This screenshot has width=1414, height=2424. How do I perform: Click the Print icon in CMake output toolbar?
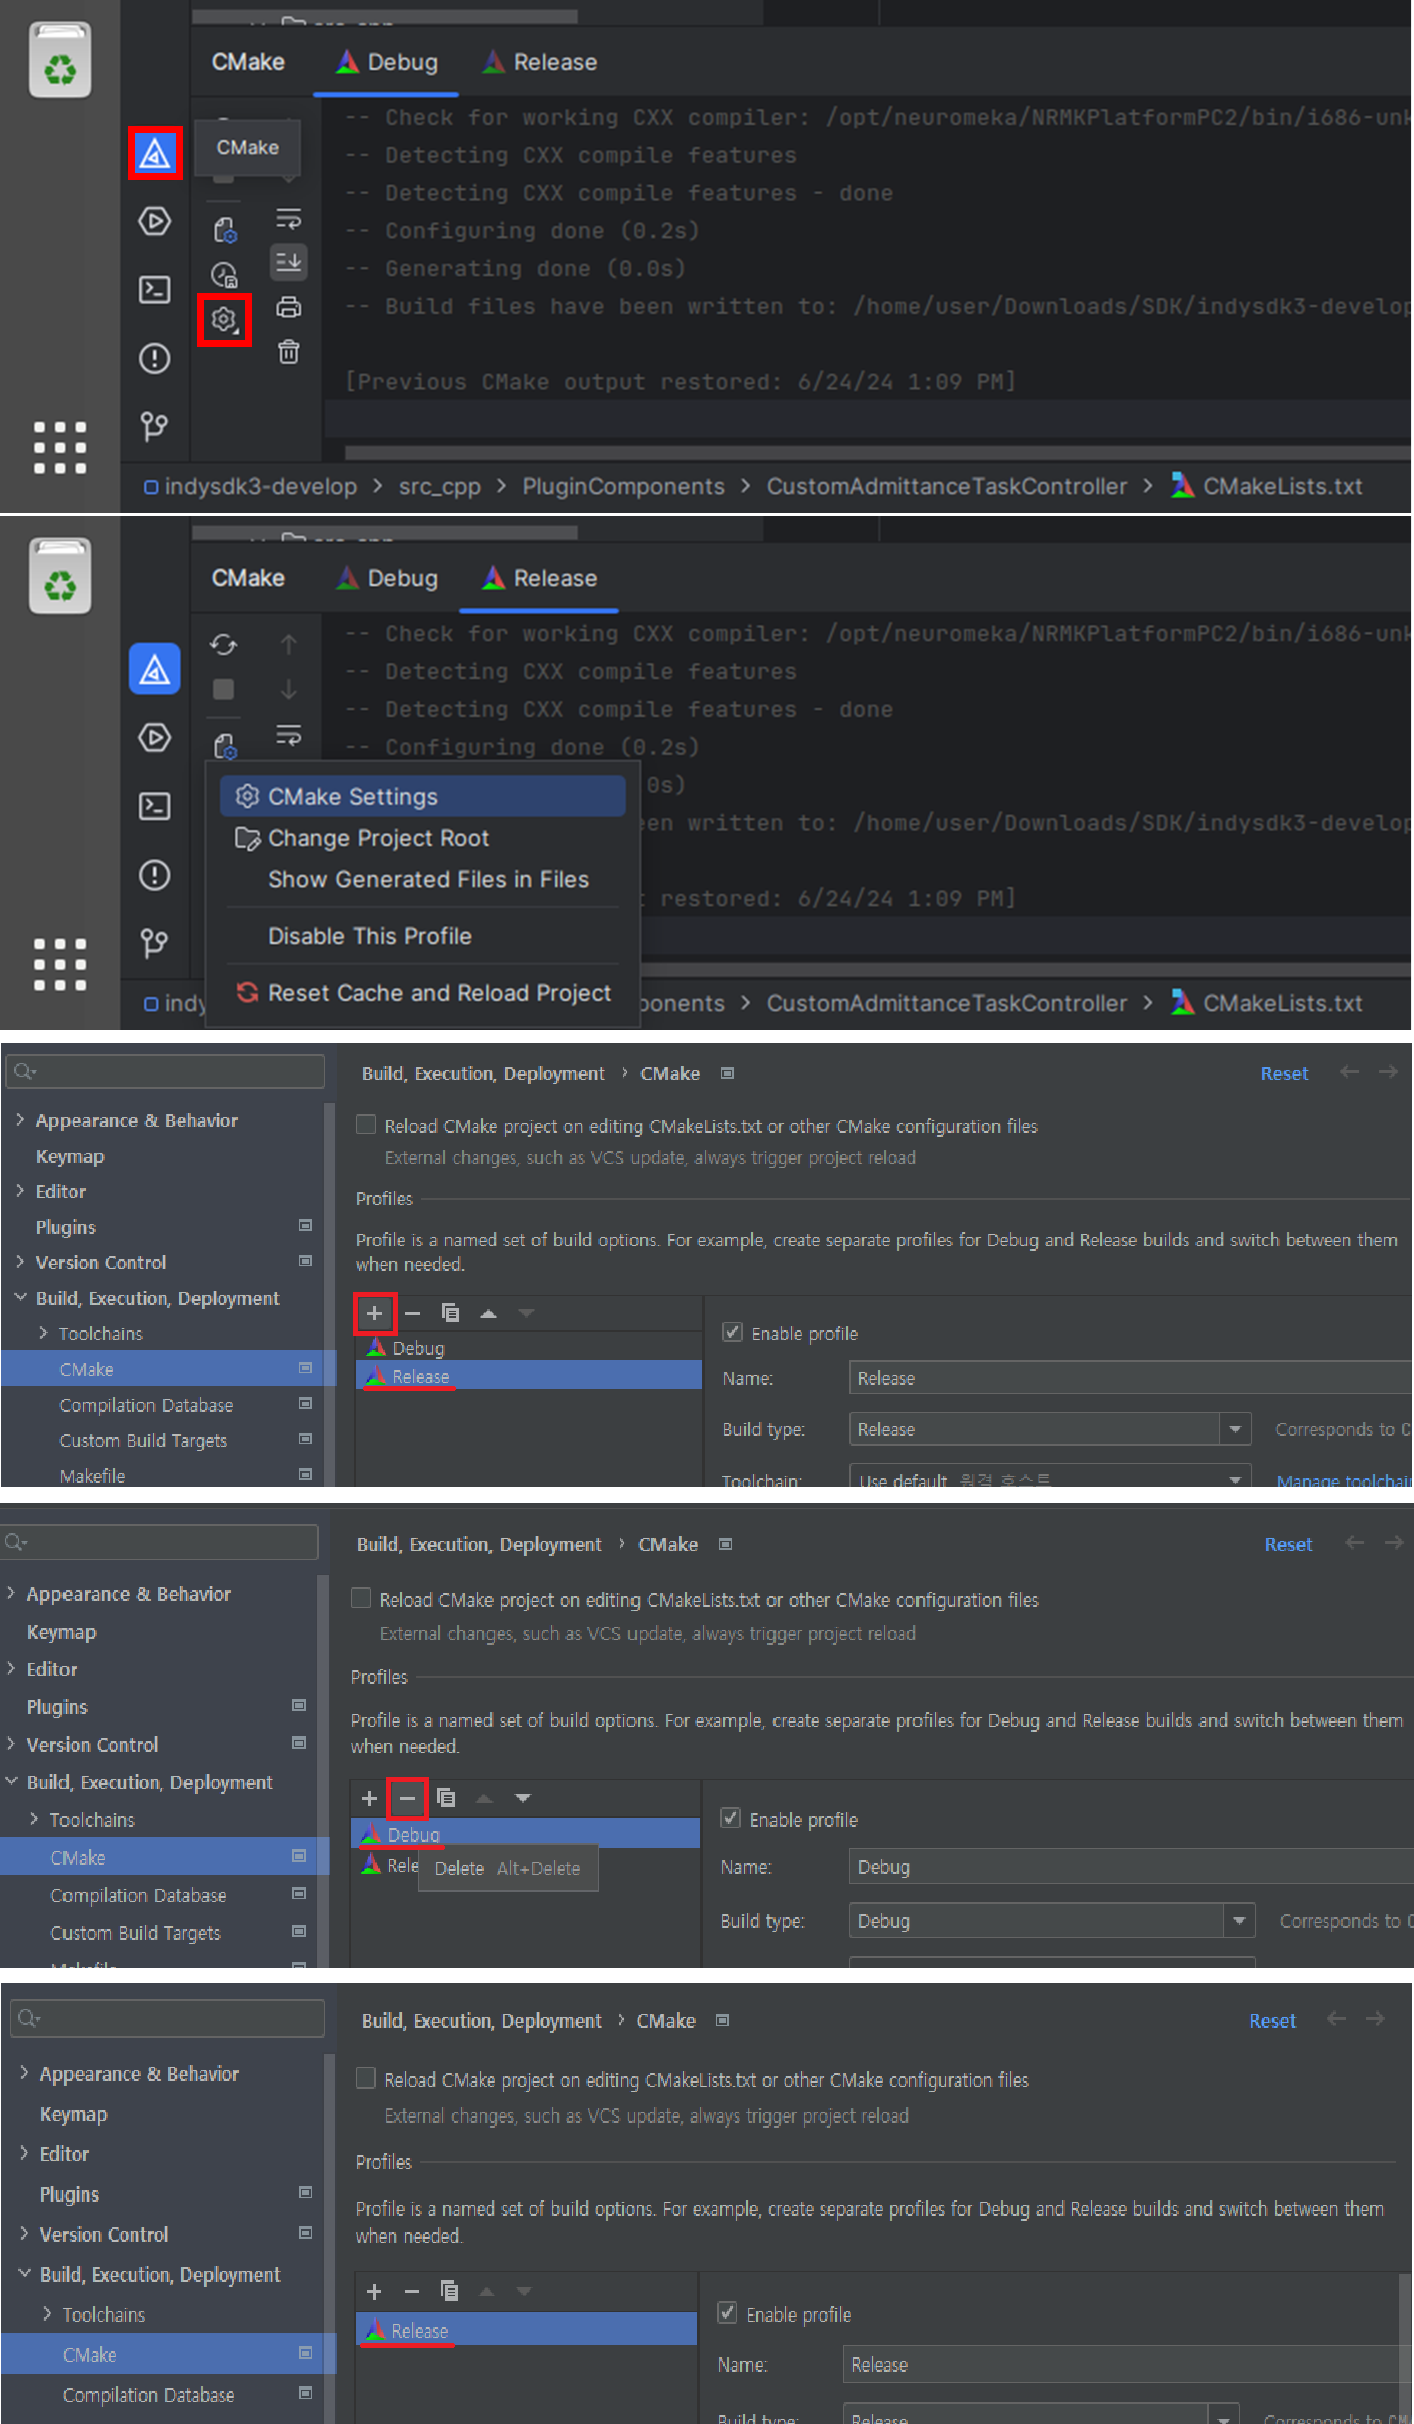point(288,307)
